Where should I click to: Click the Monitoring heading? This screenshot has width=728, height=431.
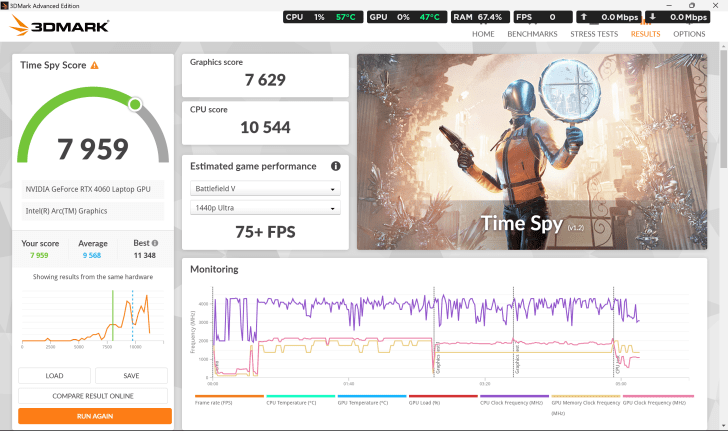click(x=214, y=269)
